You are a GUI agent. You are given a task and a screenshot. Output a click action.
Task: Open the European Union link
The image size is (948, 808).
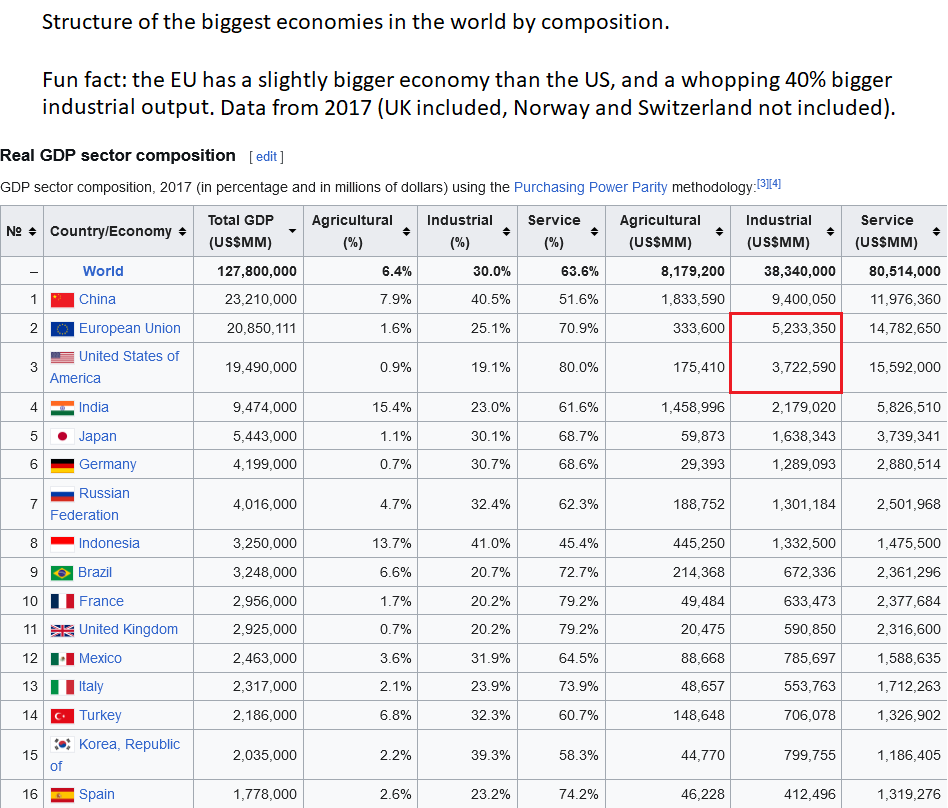pyautogui.click(x=129, y=328)
